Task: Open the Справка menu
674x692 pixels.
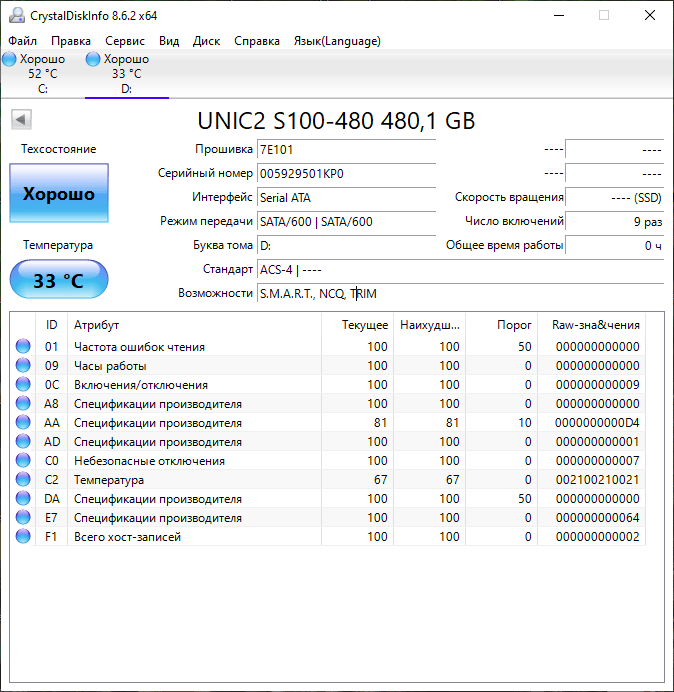Action: (256, 41)
